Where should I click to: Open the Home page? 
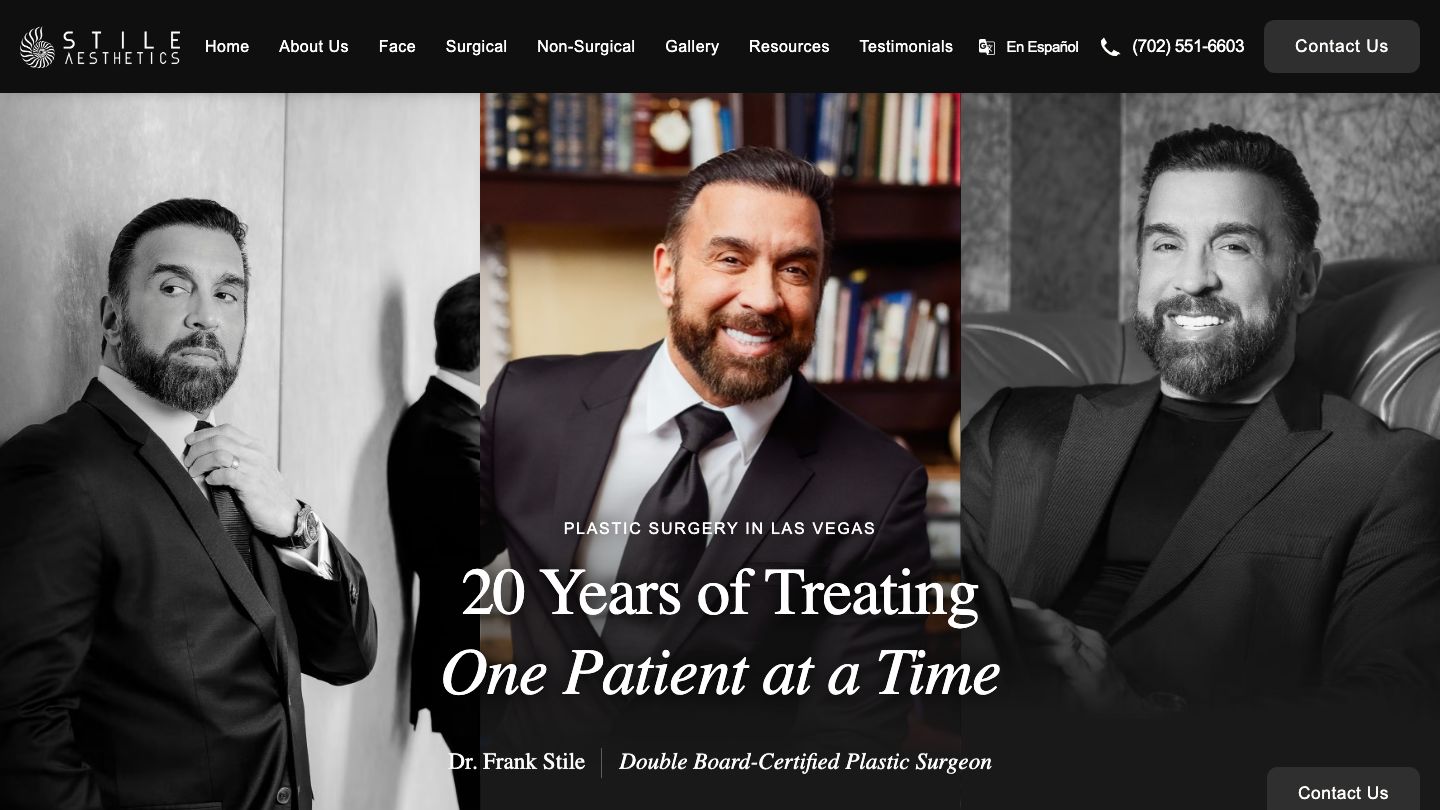(227, 46)
